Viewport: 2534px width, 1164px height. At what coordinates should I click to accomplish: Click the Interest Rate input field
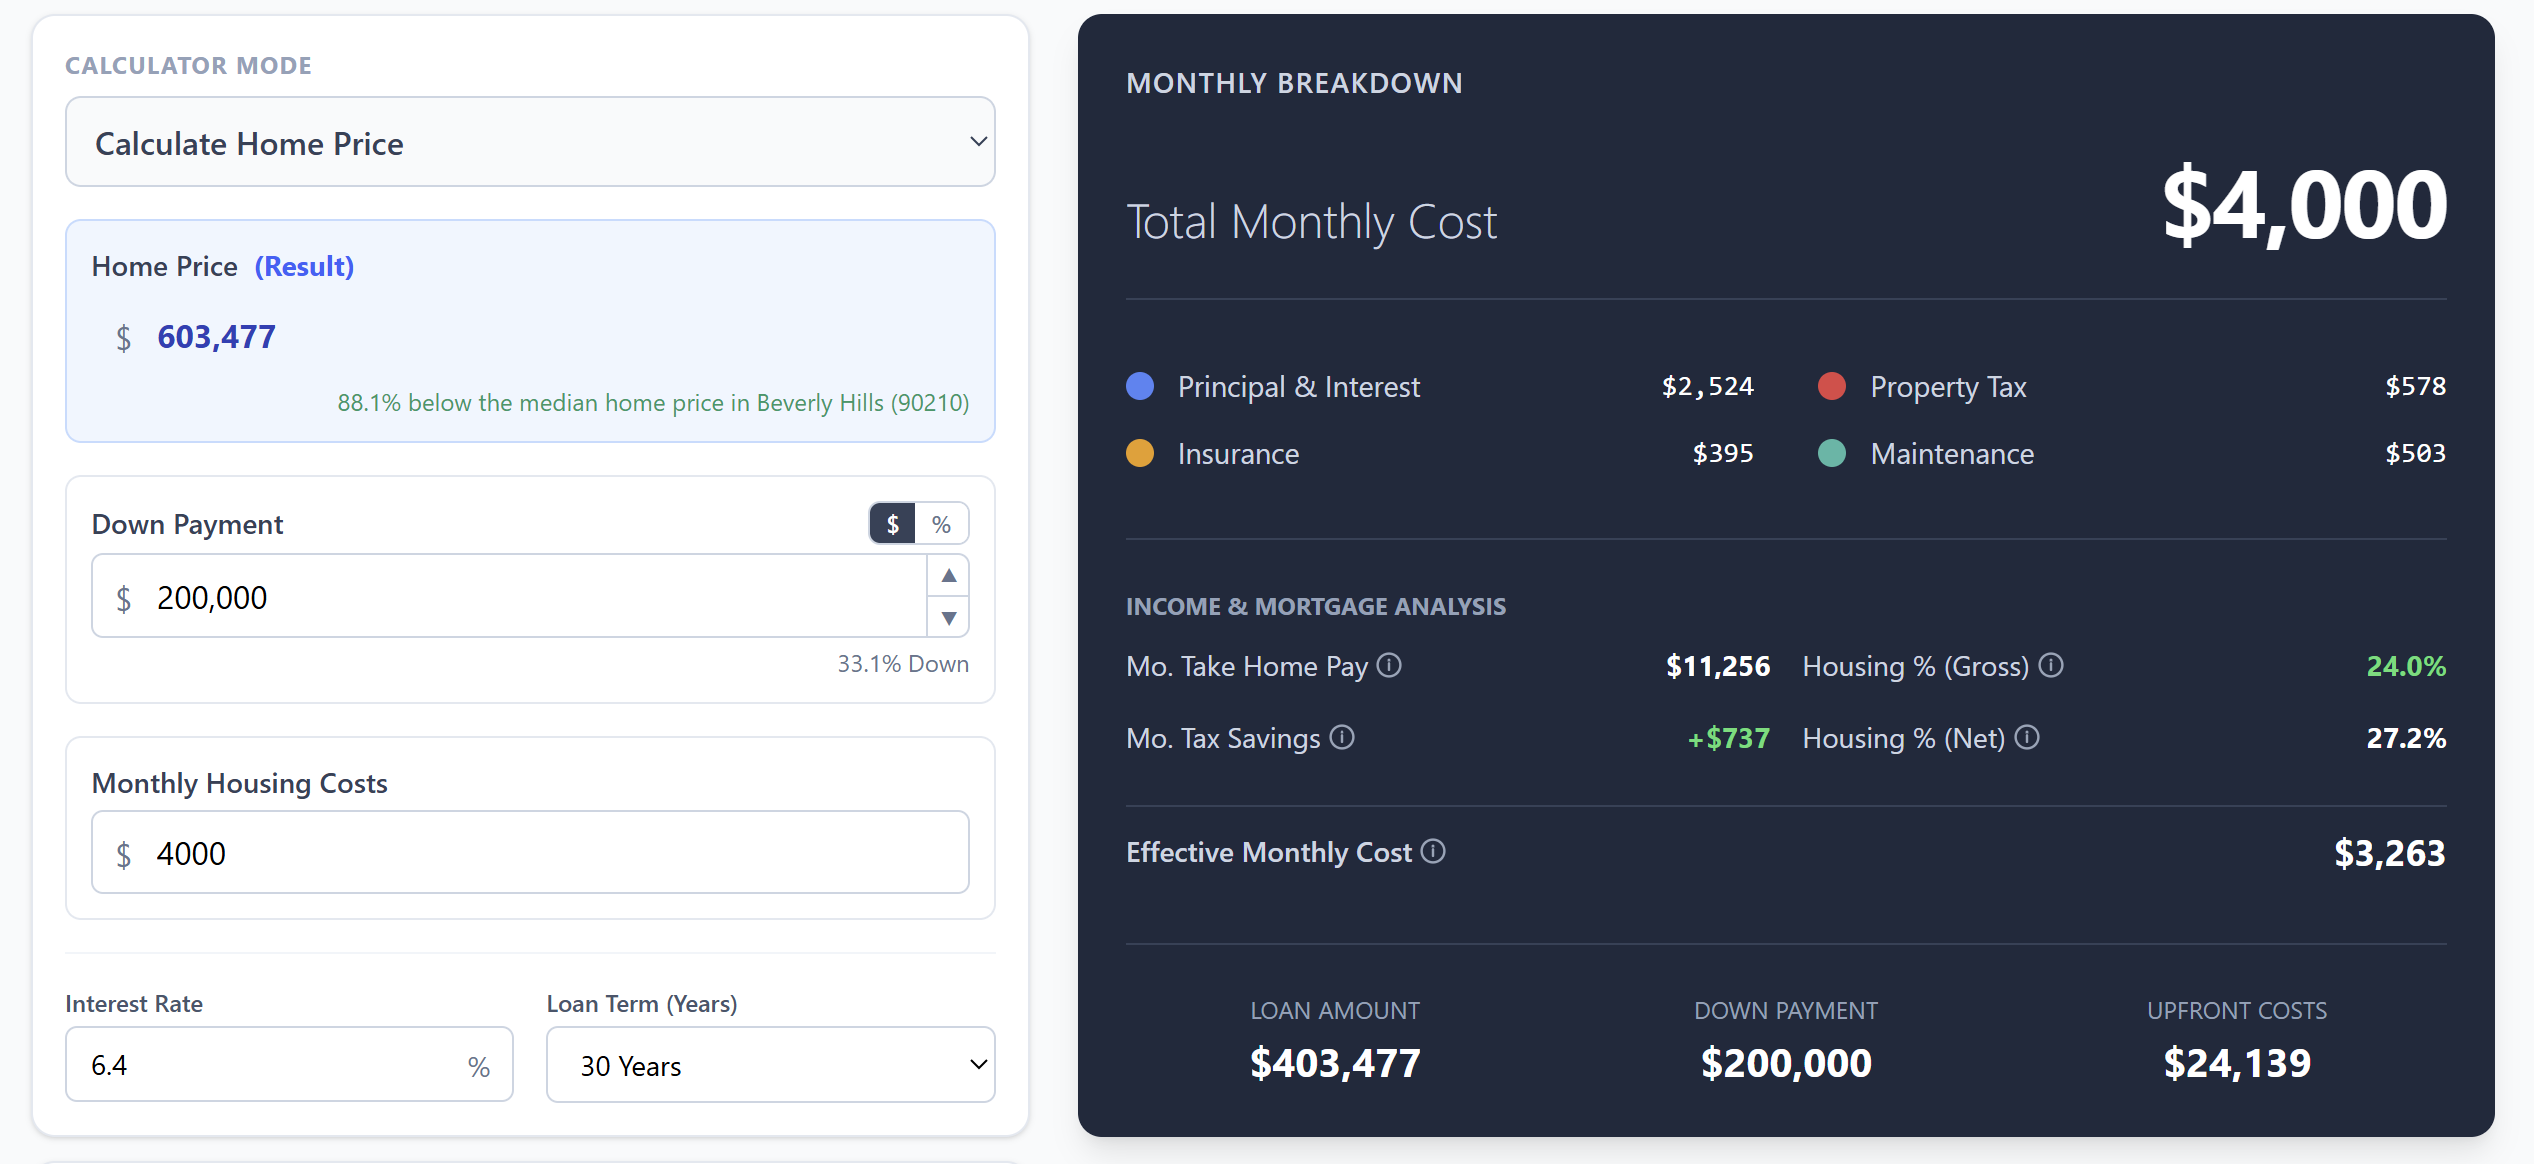(x=270, y=1065)
